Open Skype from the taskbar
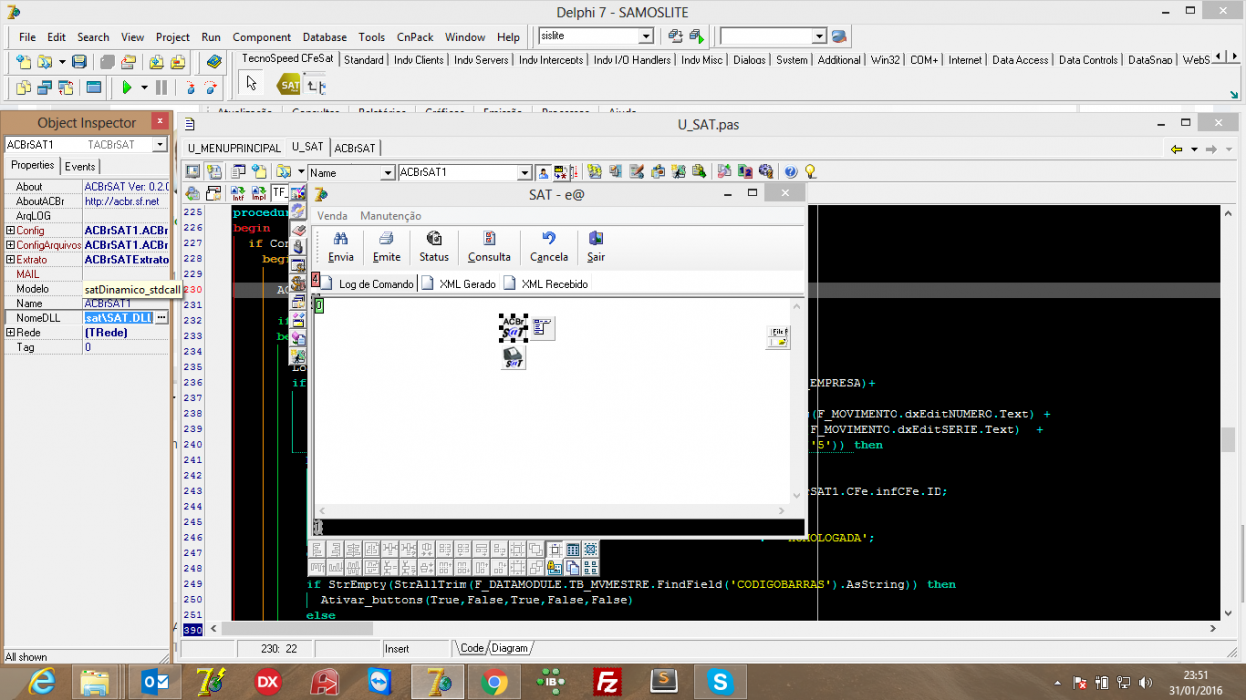The width and height of the screenshot is (1246, 700). click(719, 682)
